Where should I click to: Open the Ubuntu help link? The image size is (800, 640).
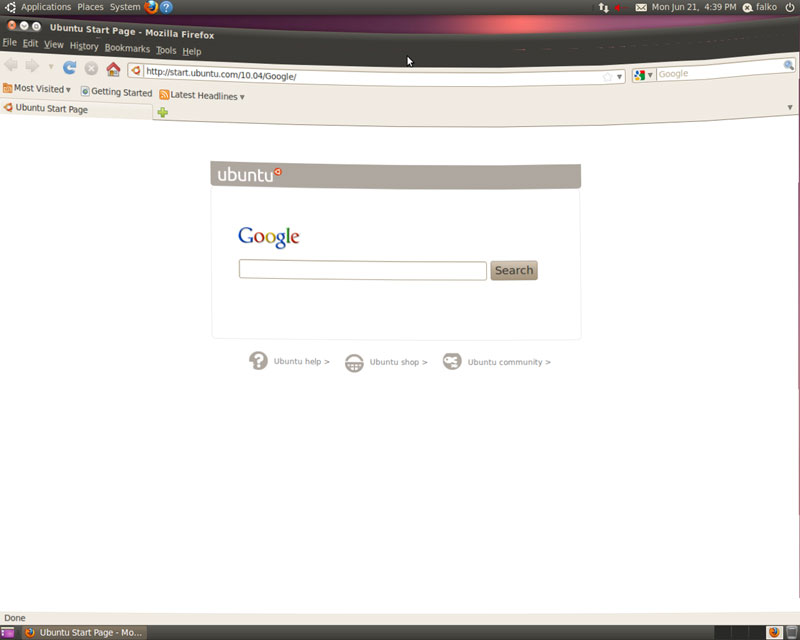302,361
